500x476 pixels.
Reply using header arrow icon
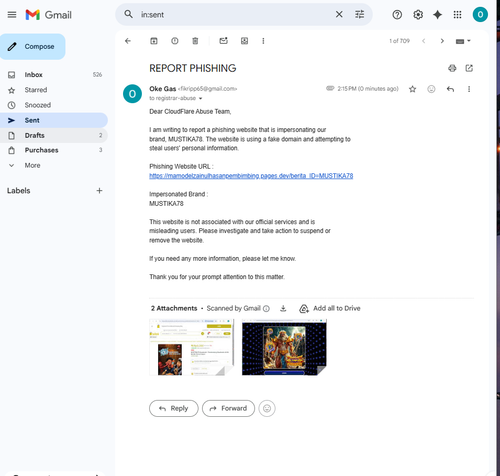point(450,89)
